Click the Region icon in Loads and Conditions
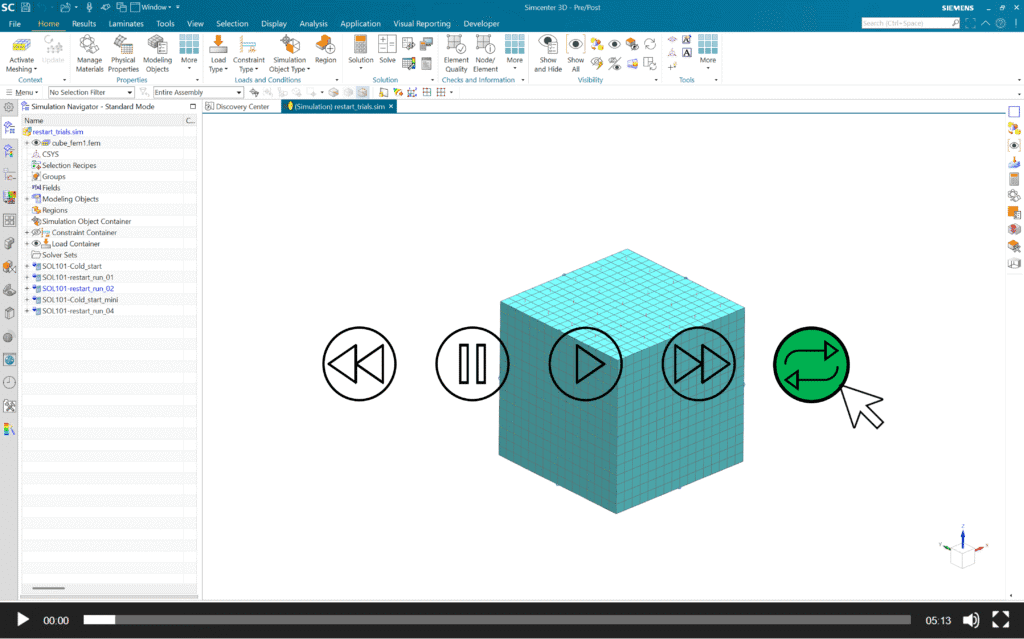The width and height of the screenshot is (1024, 639). 326,46
